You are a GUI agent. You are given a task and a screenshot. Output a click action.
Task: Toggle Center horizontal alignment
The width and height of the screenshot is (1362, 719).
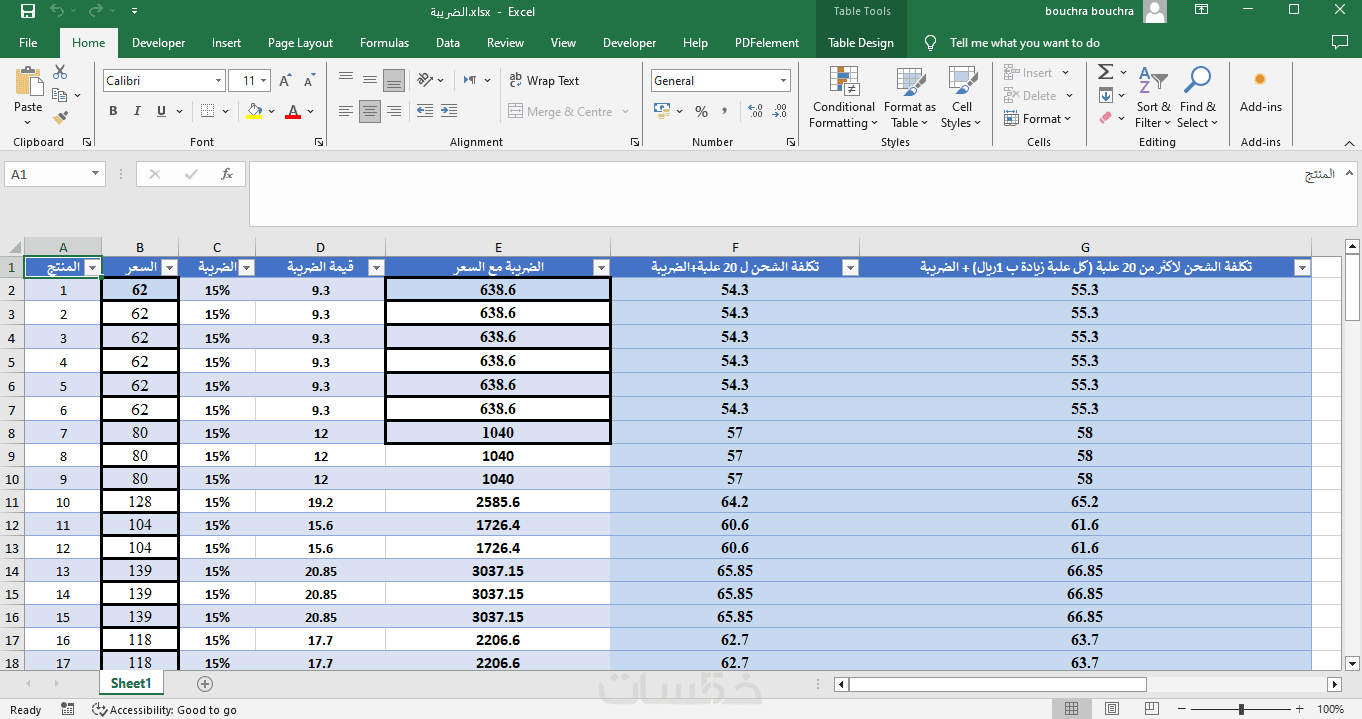coord(370,111)
